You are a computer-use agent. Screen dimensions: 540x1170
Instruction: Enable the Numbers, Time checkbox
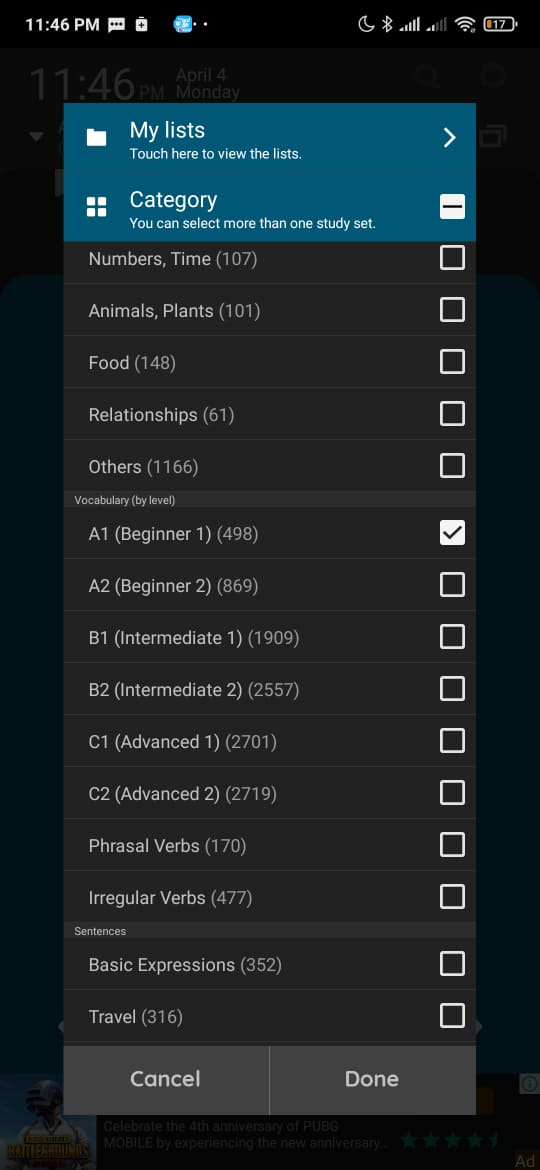(x=452, y=258)
